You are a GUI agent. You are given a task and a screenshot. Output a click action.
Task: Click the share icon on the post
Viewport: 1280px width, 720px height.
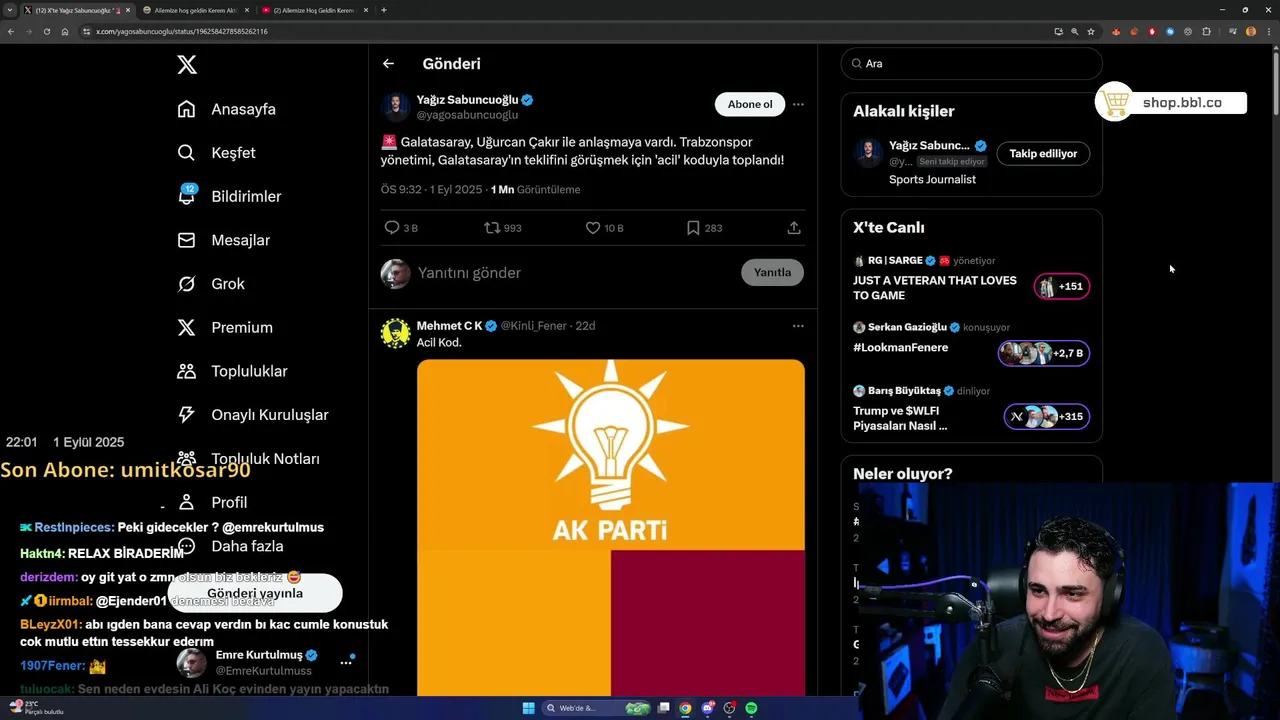coord(794,228)
